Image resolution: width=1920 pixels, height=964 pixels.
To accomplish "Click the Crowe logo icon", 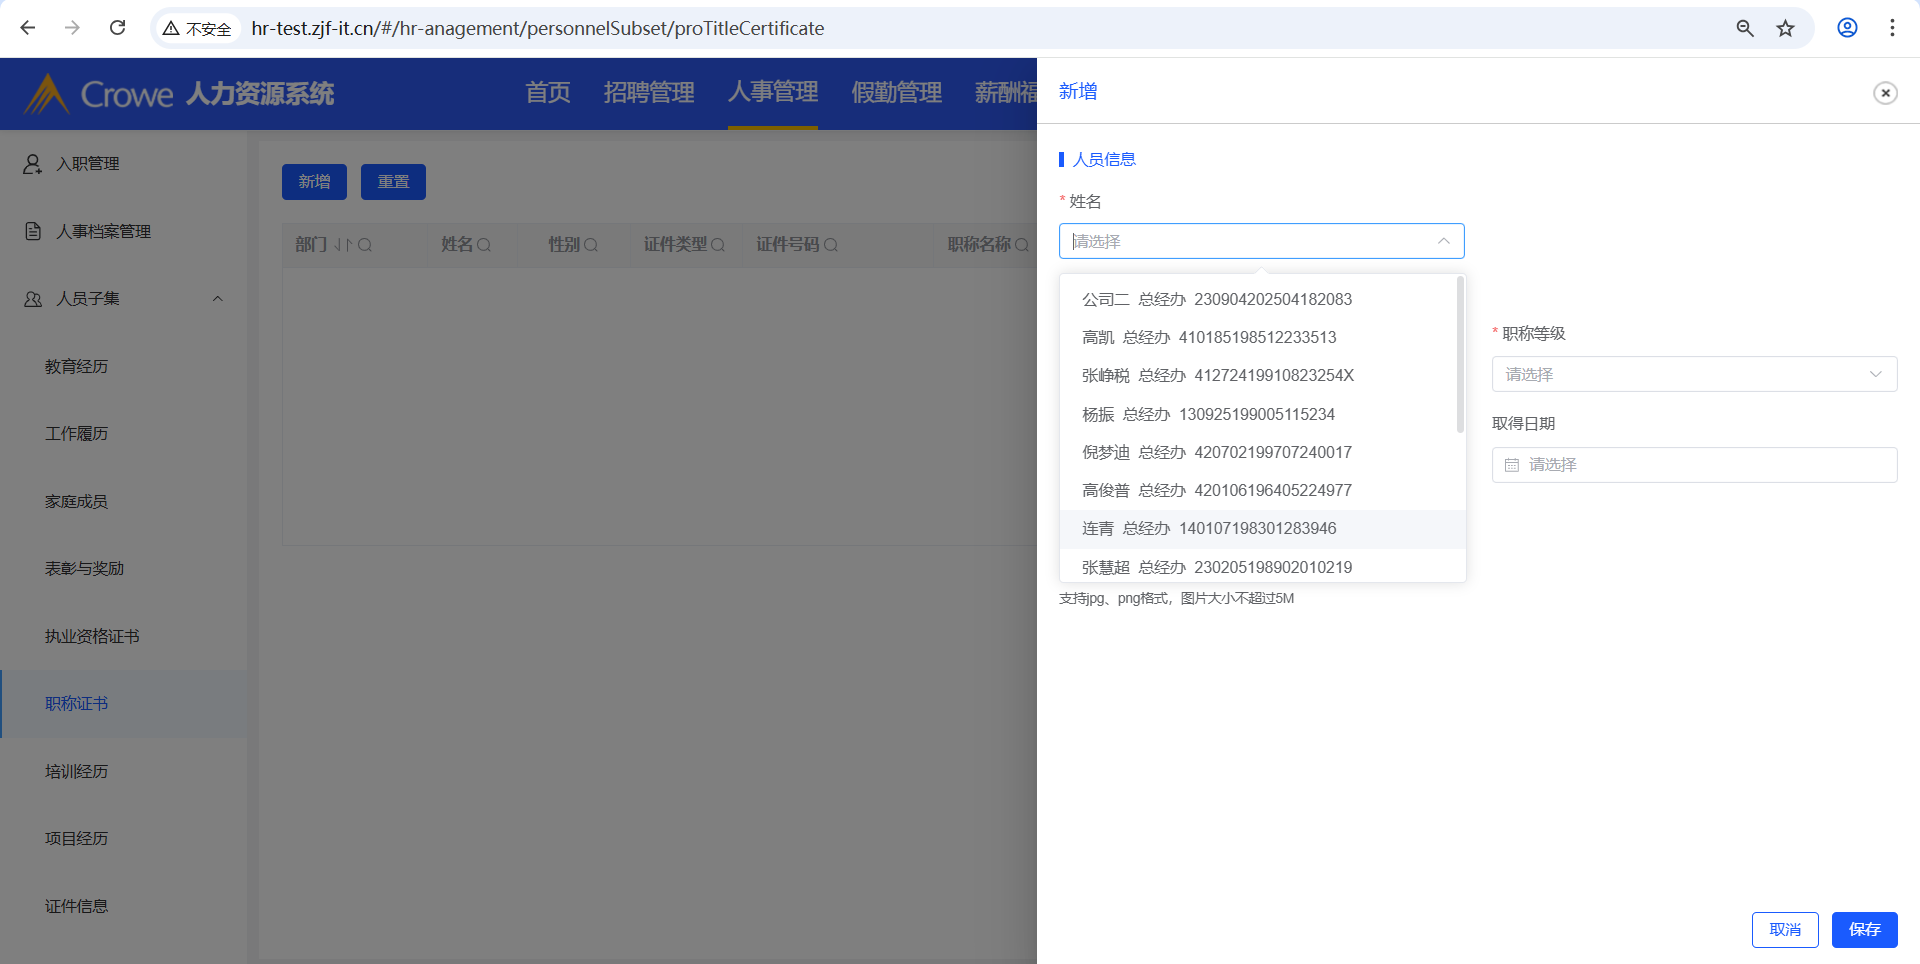I will [x=46, y=94].
